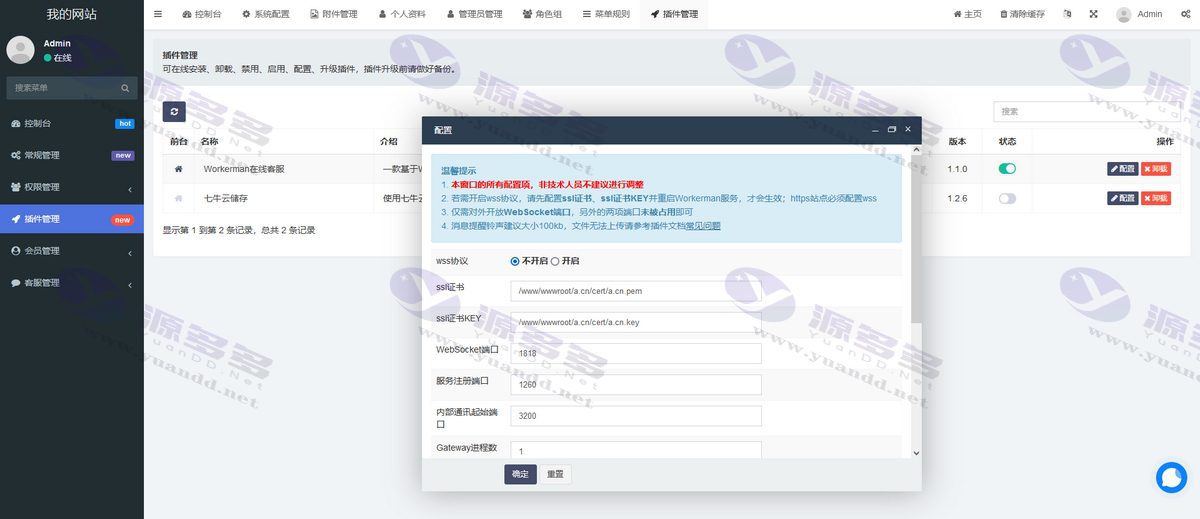This screenshot has width=1200, height=519.
Task: Click version 1.1.0 in the table
Action: coord(957,169)
